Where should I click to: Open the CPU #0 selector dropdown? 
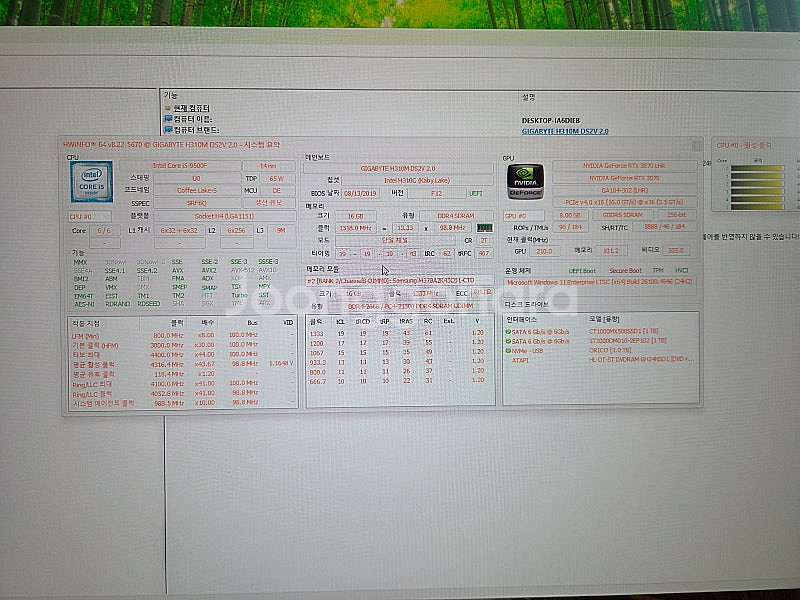(90, 216)
